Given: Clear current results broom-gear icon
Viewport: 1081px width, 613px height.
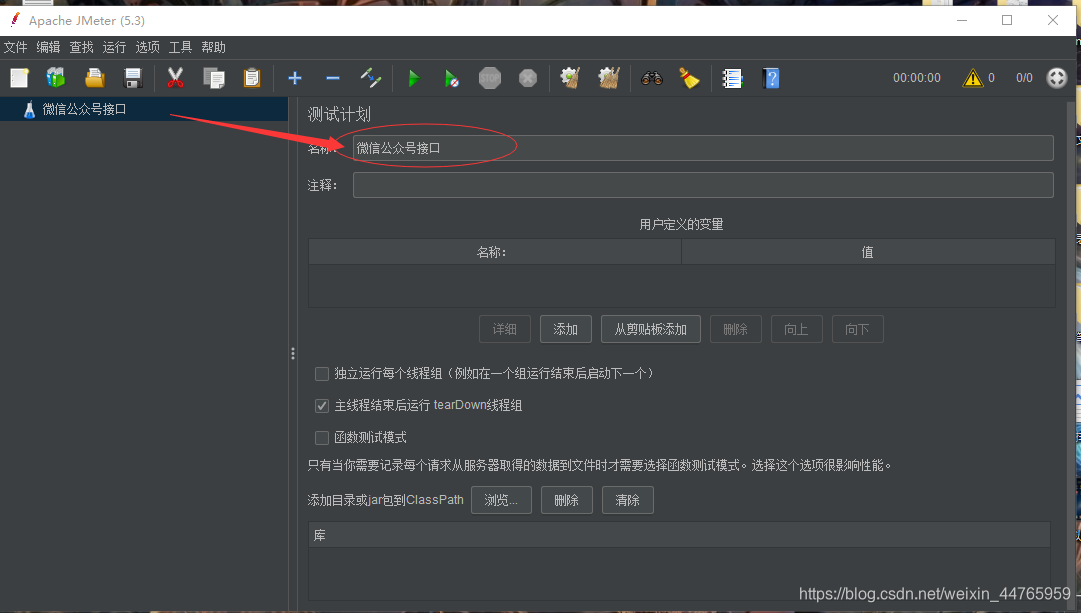Looking at the screenshot, I should pyautogui.click(x=570, y=78).
